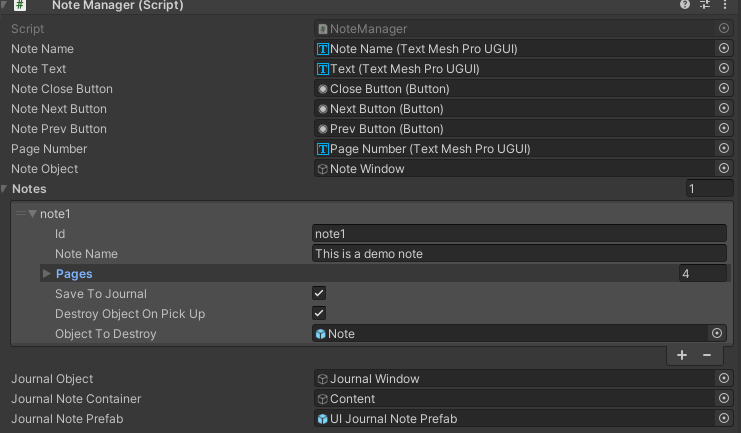Open object picker for Note Name field

coord(723,49)
